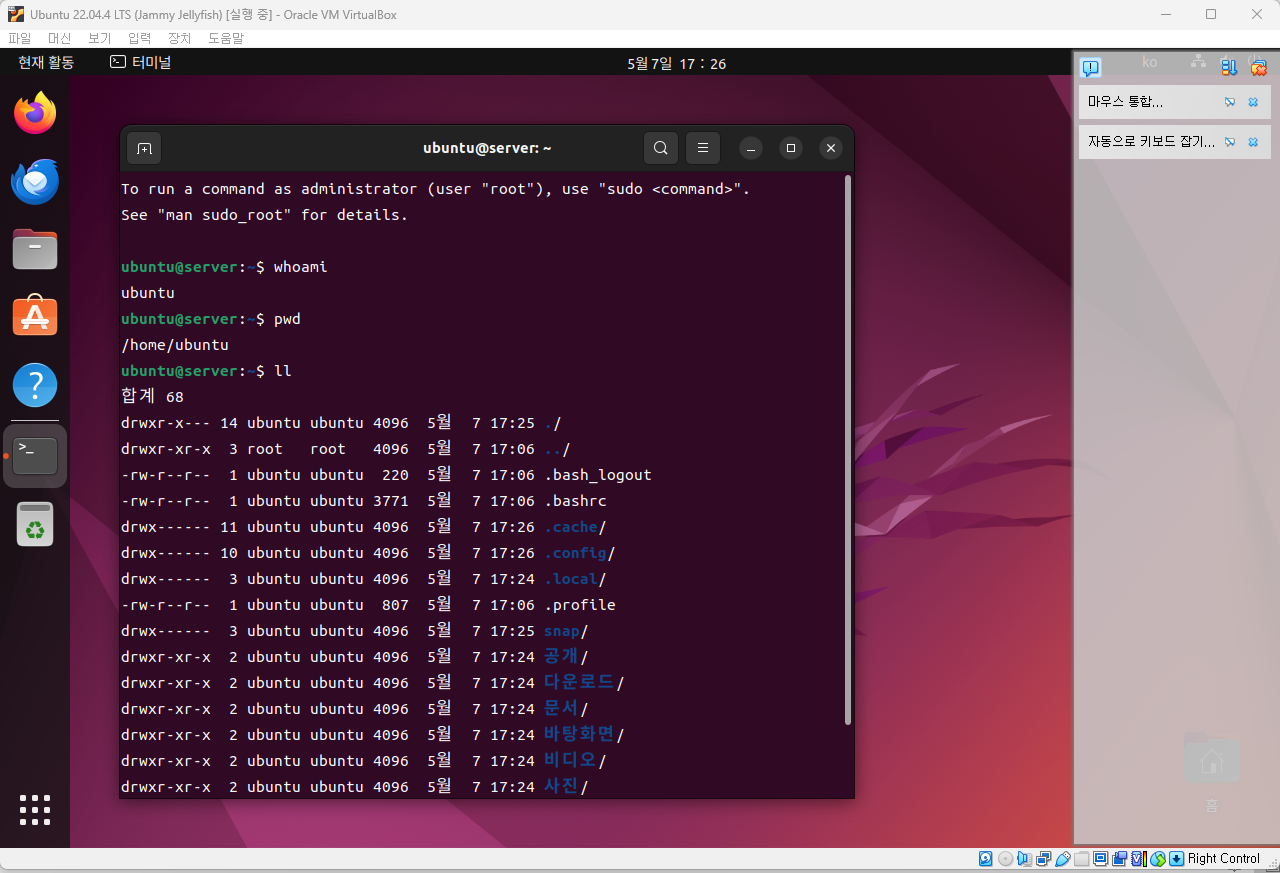
Task: Open the terminal hamburger menu
Action: [702, 148]
